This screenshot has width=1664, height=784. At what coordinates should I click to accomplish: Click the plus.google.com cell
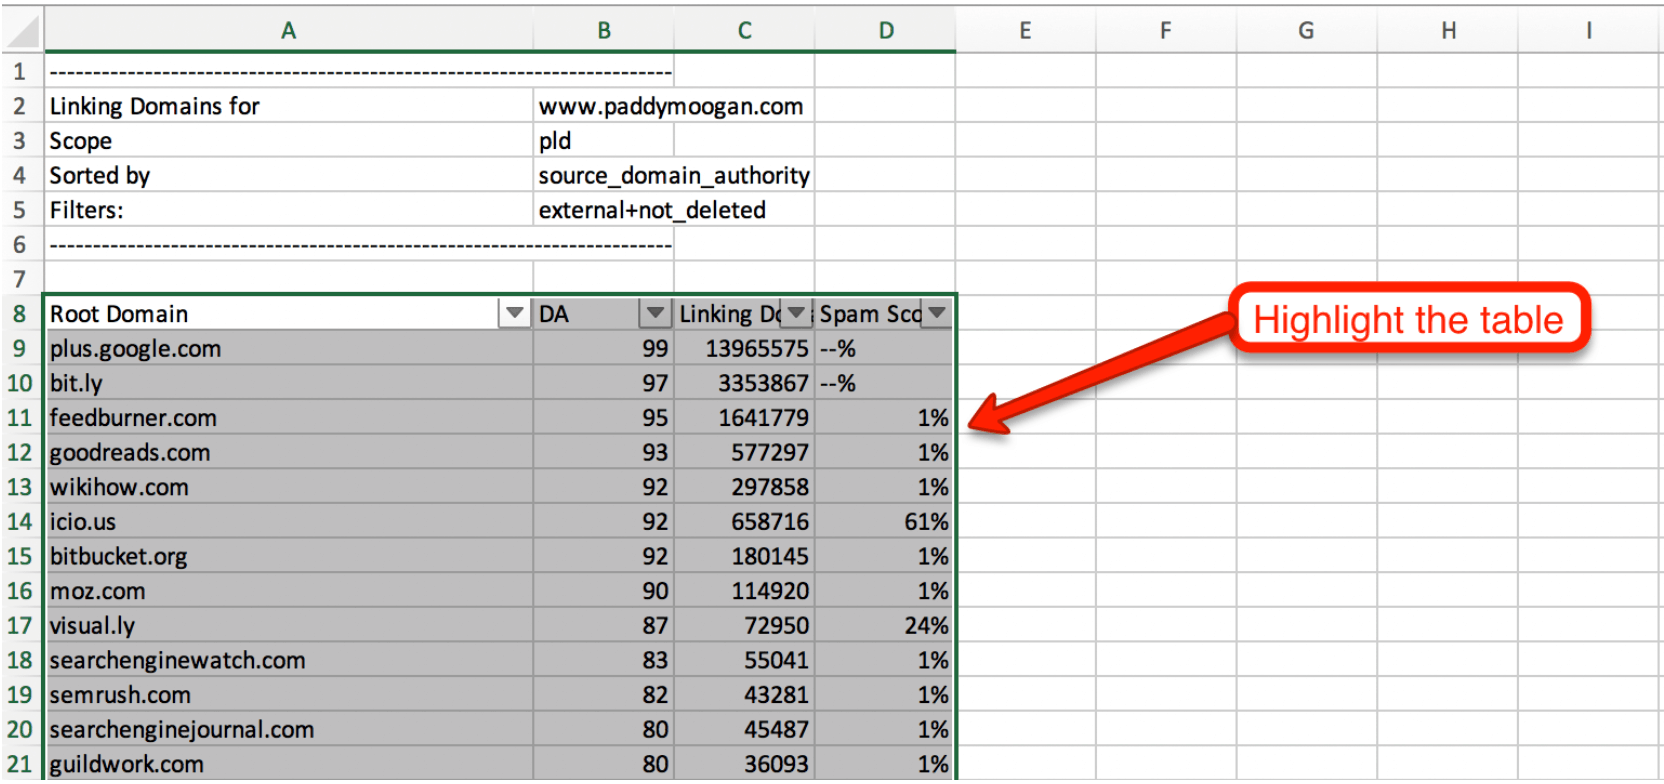click(x=289, y=349)
